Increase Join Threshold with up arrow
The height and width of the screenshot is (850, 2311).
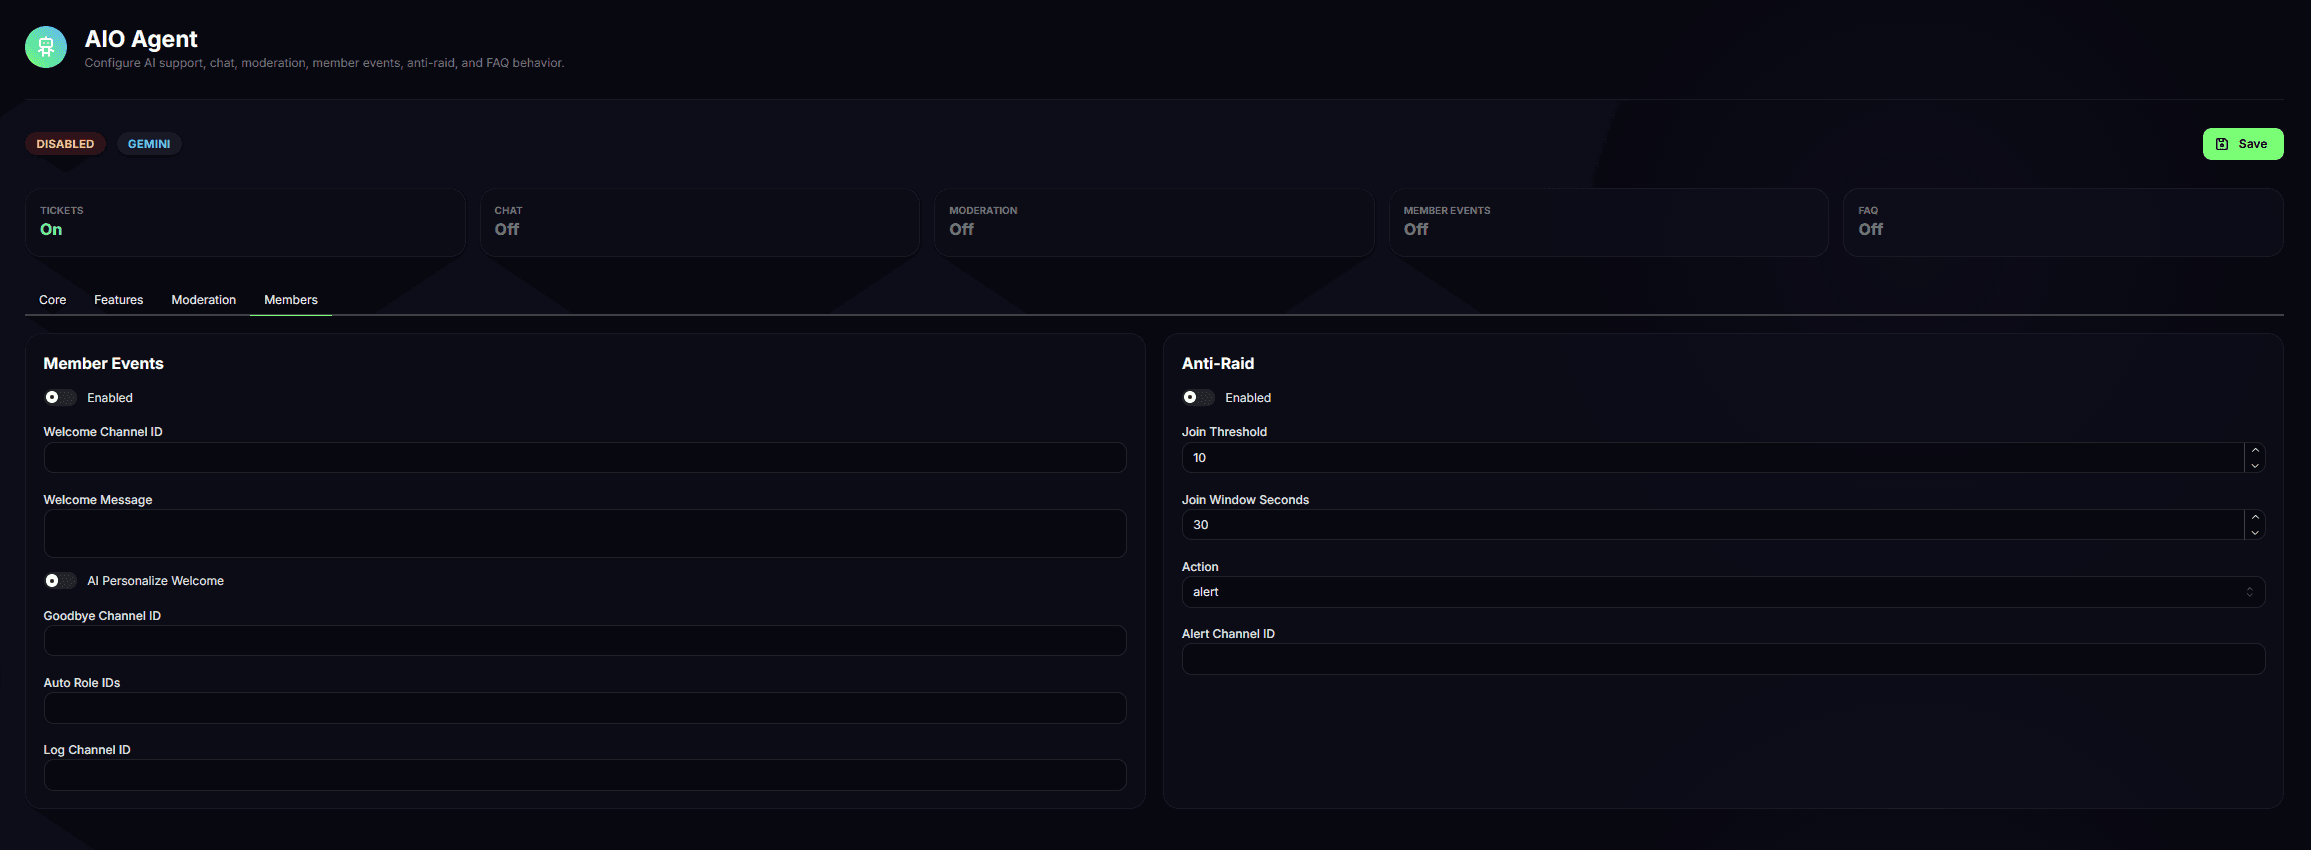2255,450
